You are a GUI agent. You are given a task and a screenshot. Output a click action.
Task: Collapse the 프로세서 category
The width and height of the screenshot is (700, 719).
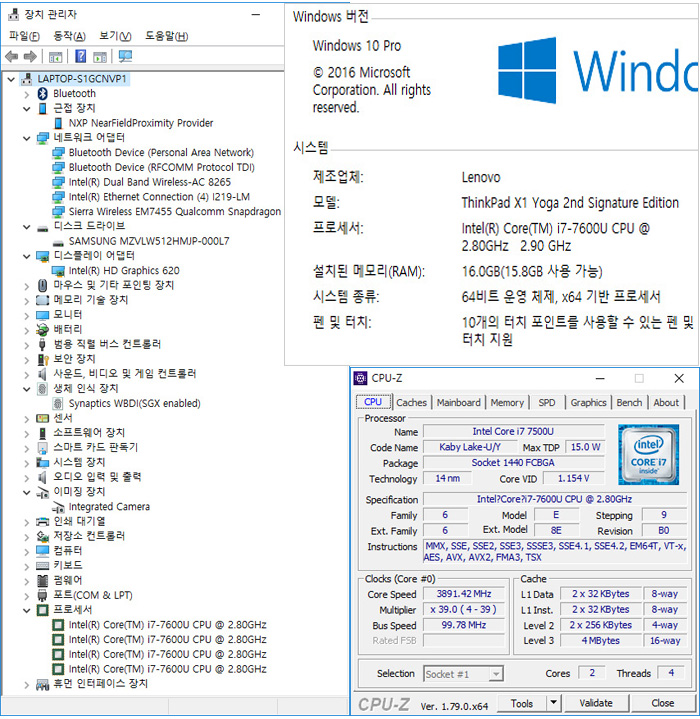pyautogui.click(x=27, y=610)
